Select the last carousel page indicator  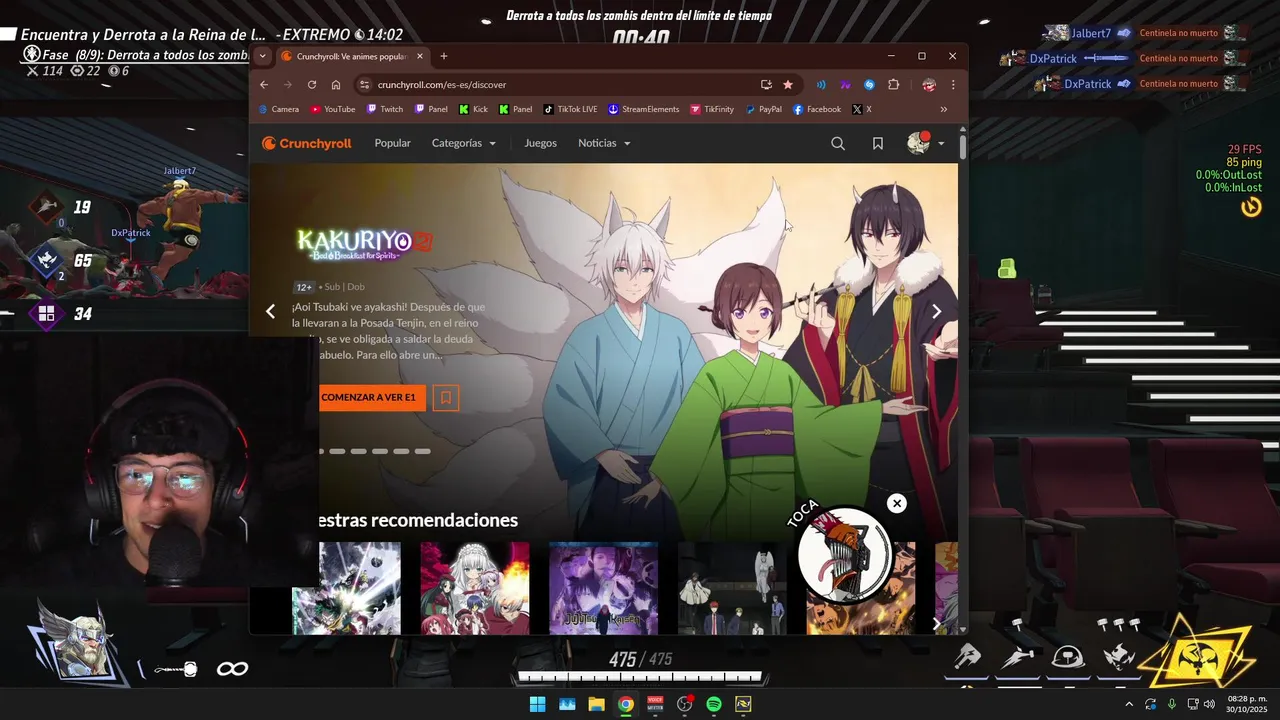tap(422, 451)
